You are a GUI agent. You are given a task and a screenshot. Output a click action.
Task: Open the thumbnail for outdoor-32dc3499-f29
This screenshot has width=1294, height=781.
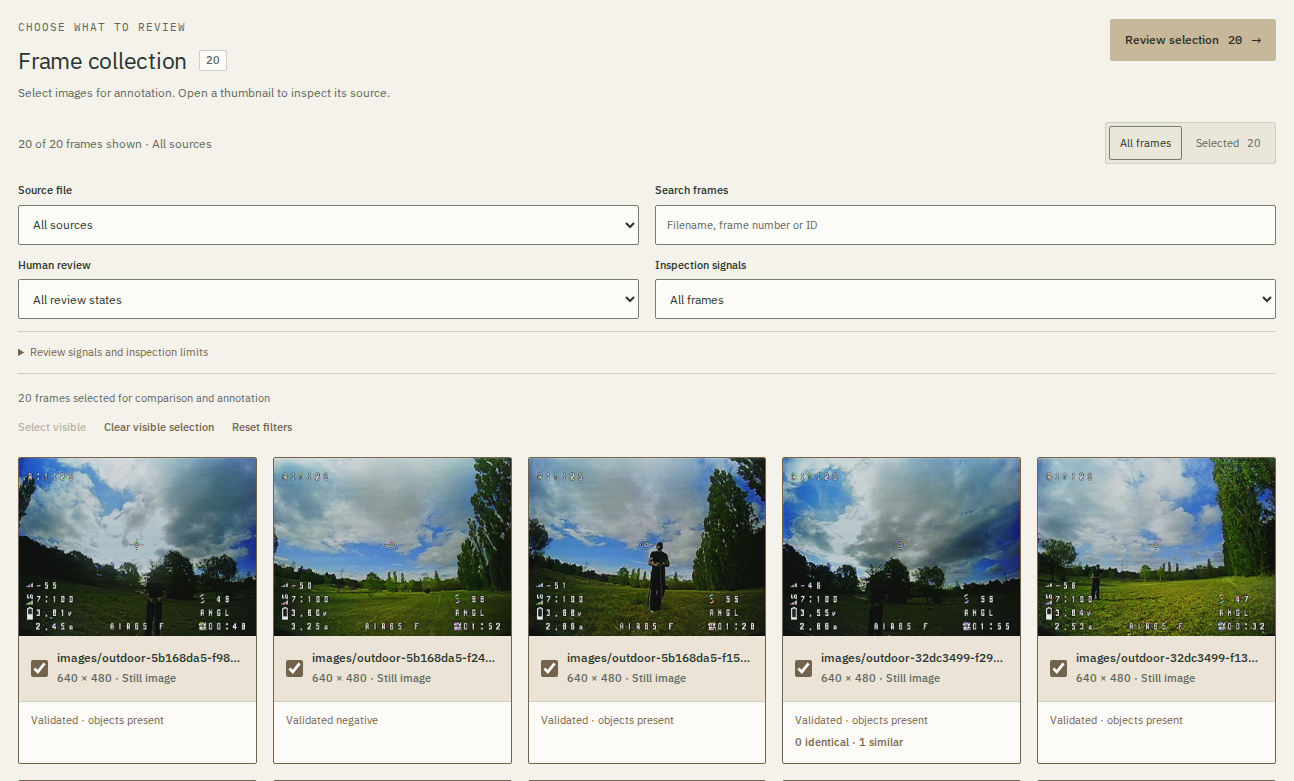click(901, 547)
